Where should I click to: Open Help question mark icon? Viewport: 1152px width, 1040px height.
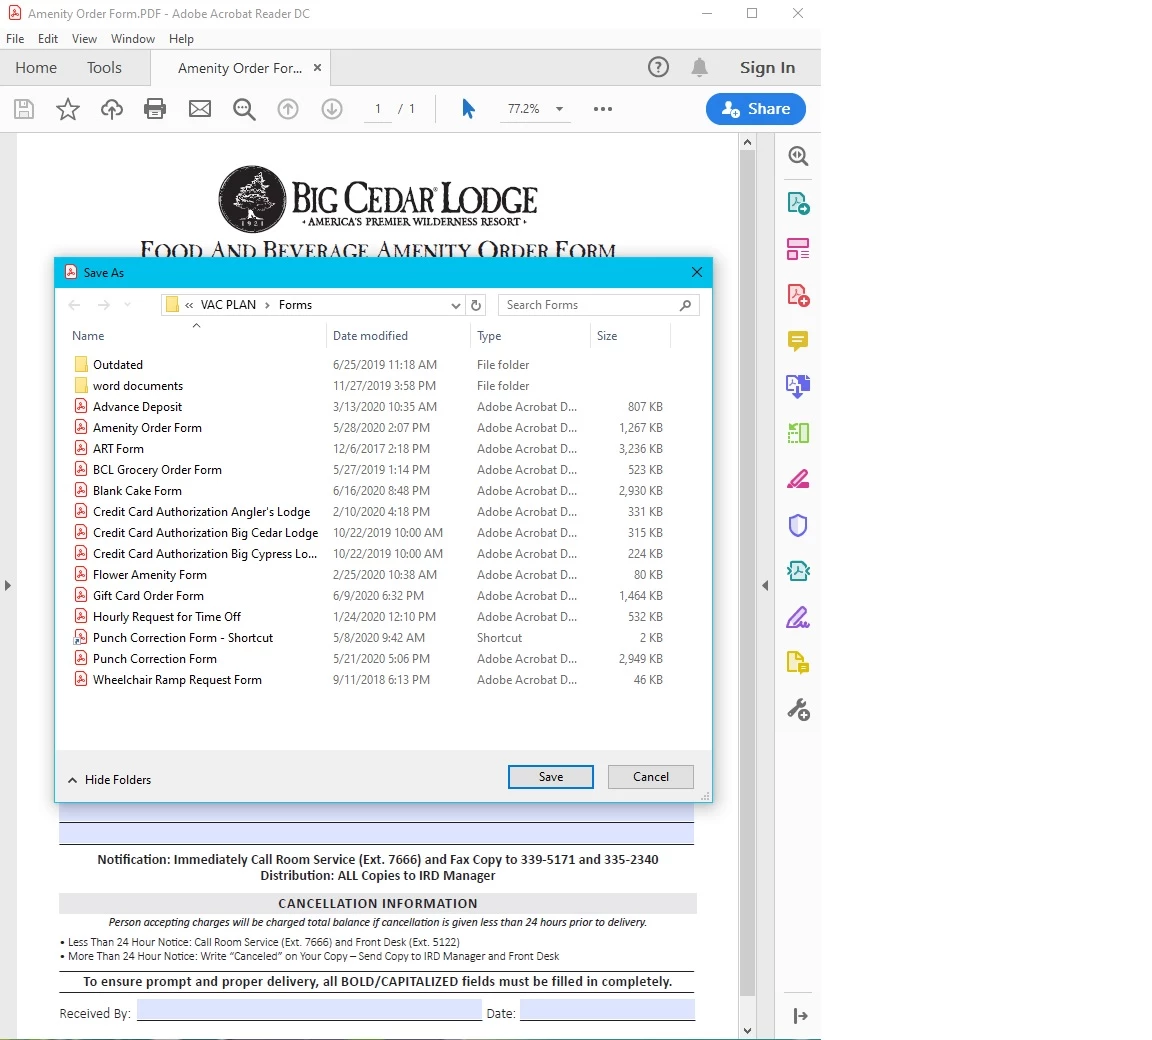658,68
